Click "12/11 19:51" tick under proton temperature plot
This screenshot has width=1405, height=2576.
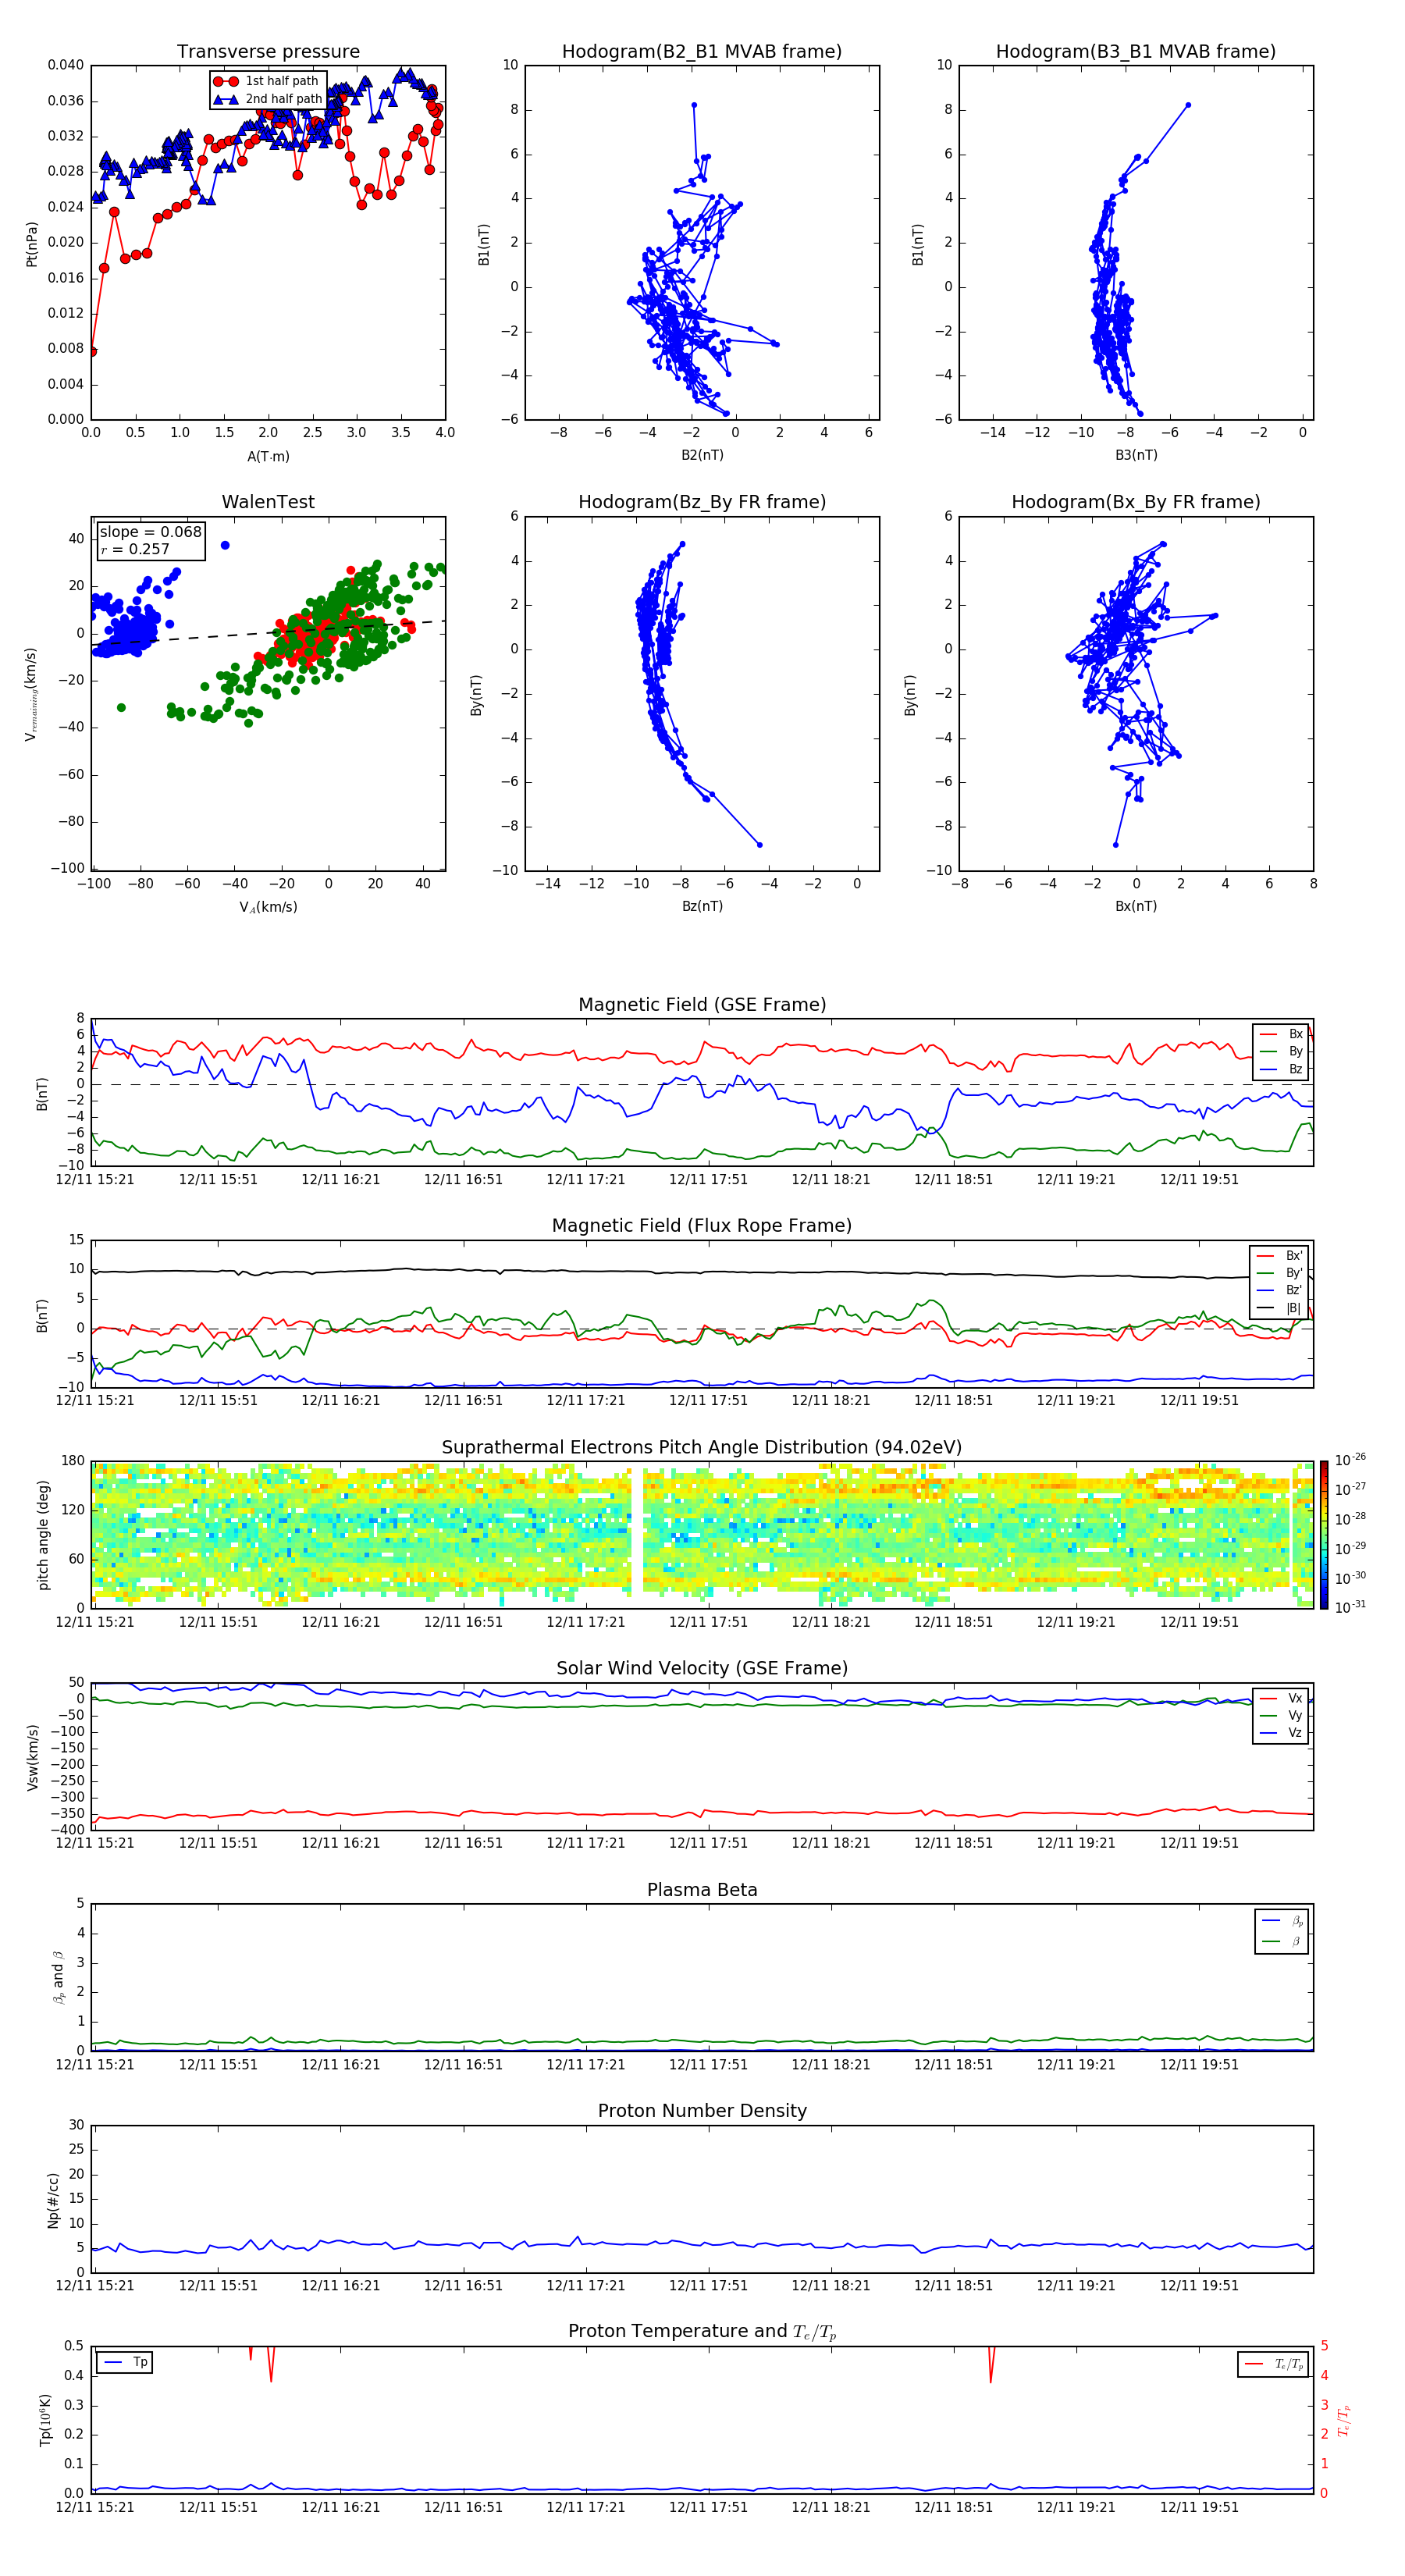[1199, 2508]
